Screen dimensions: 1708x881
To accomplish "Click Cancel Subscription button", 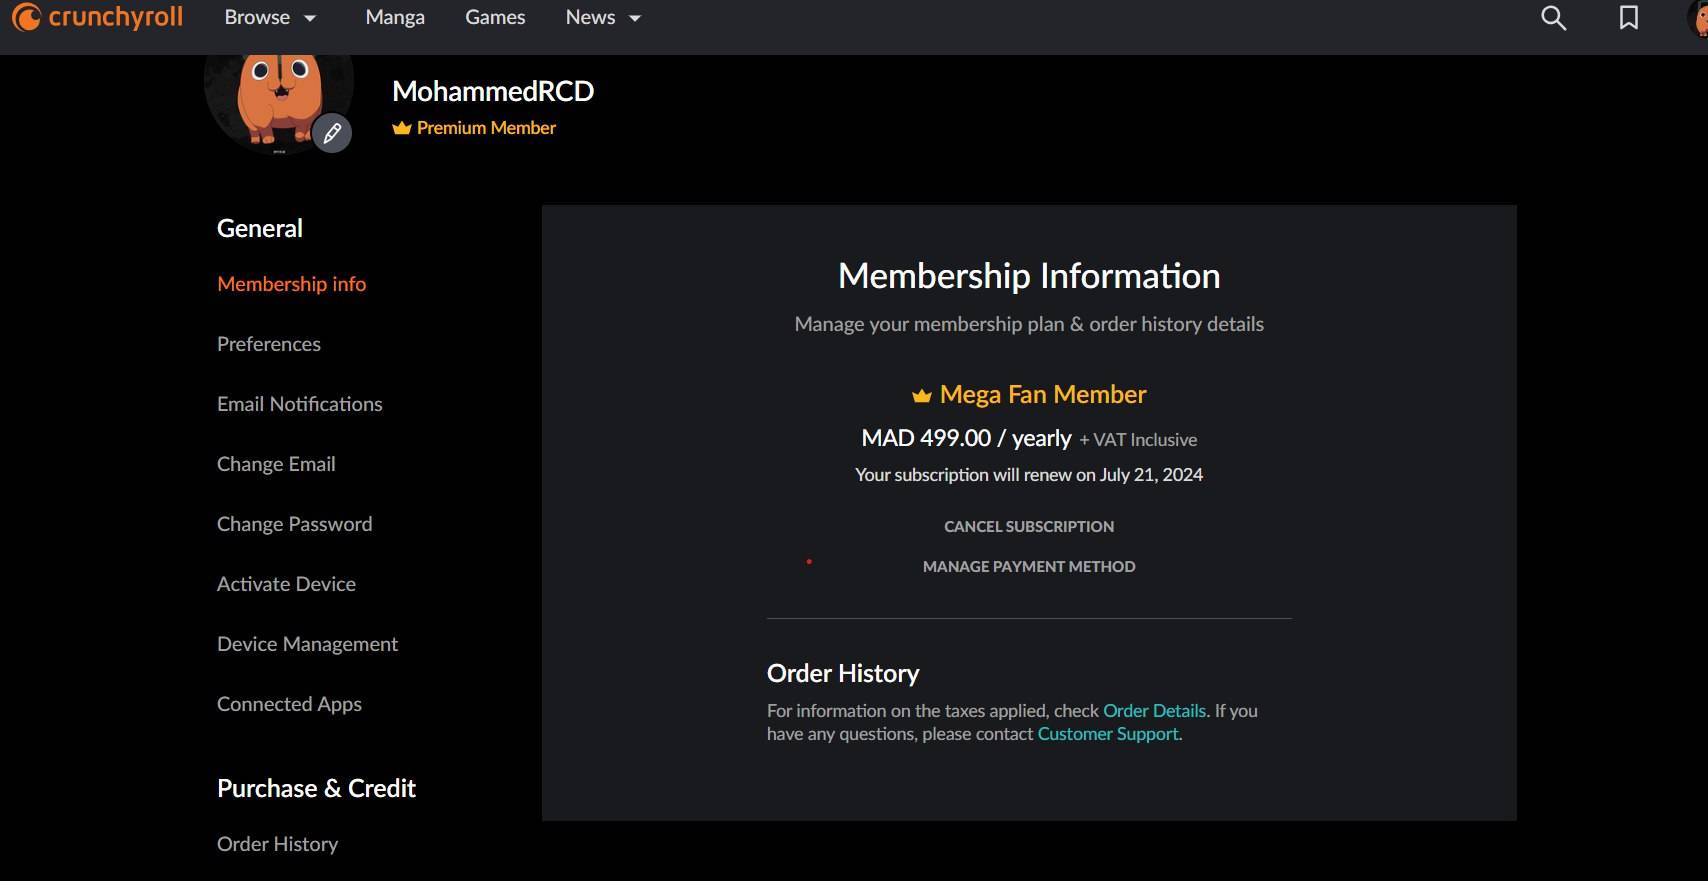I will (1029, 527).
